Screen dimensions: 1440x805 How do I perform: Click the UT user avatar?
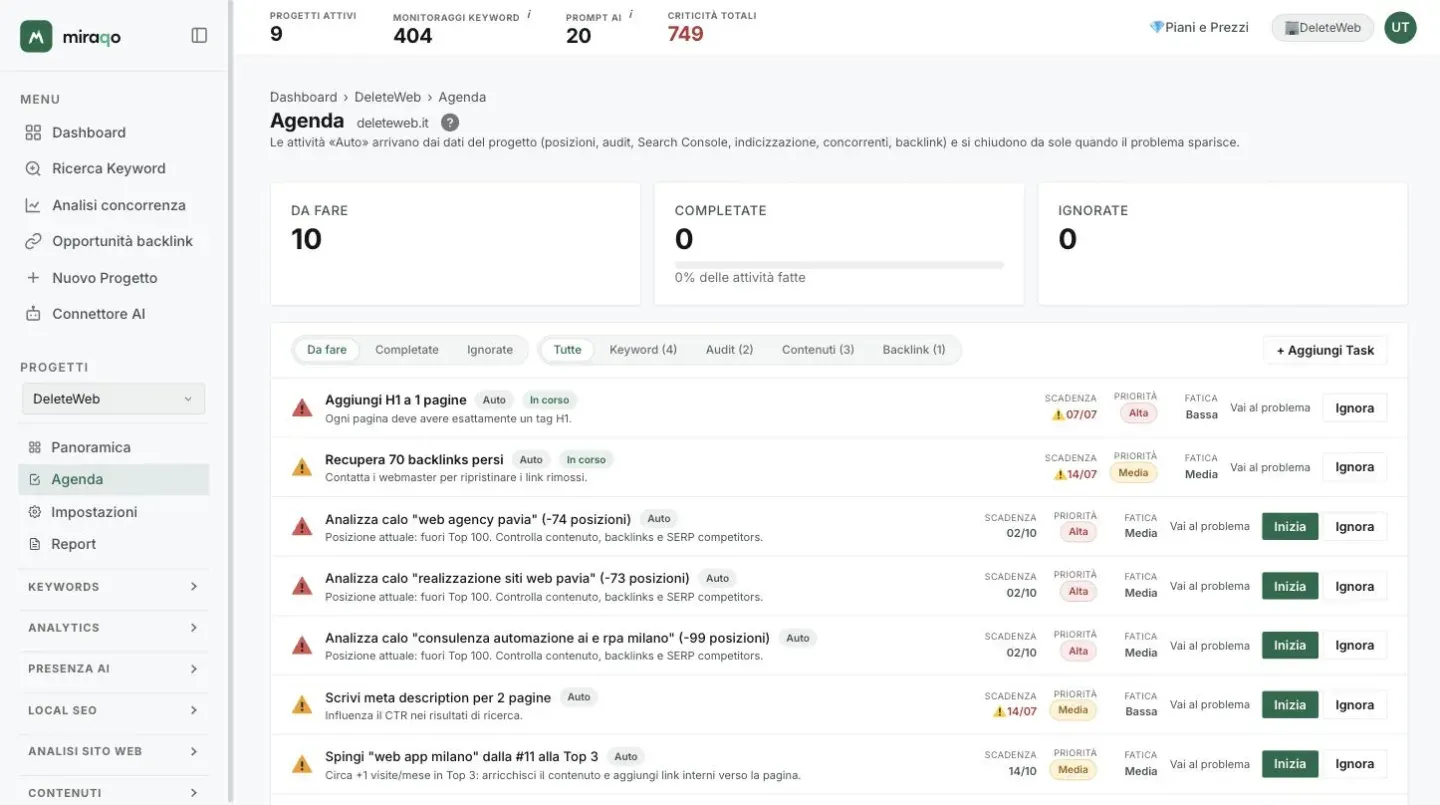[1400, 28]
